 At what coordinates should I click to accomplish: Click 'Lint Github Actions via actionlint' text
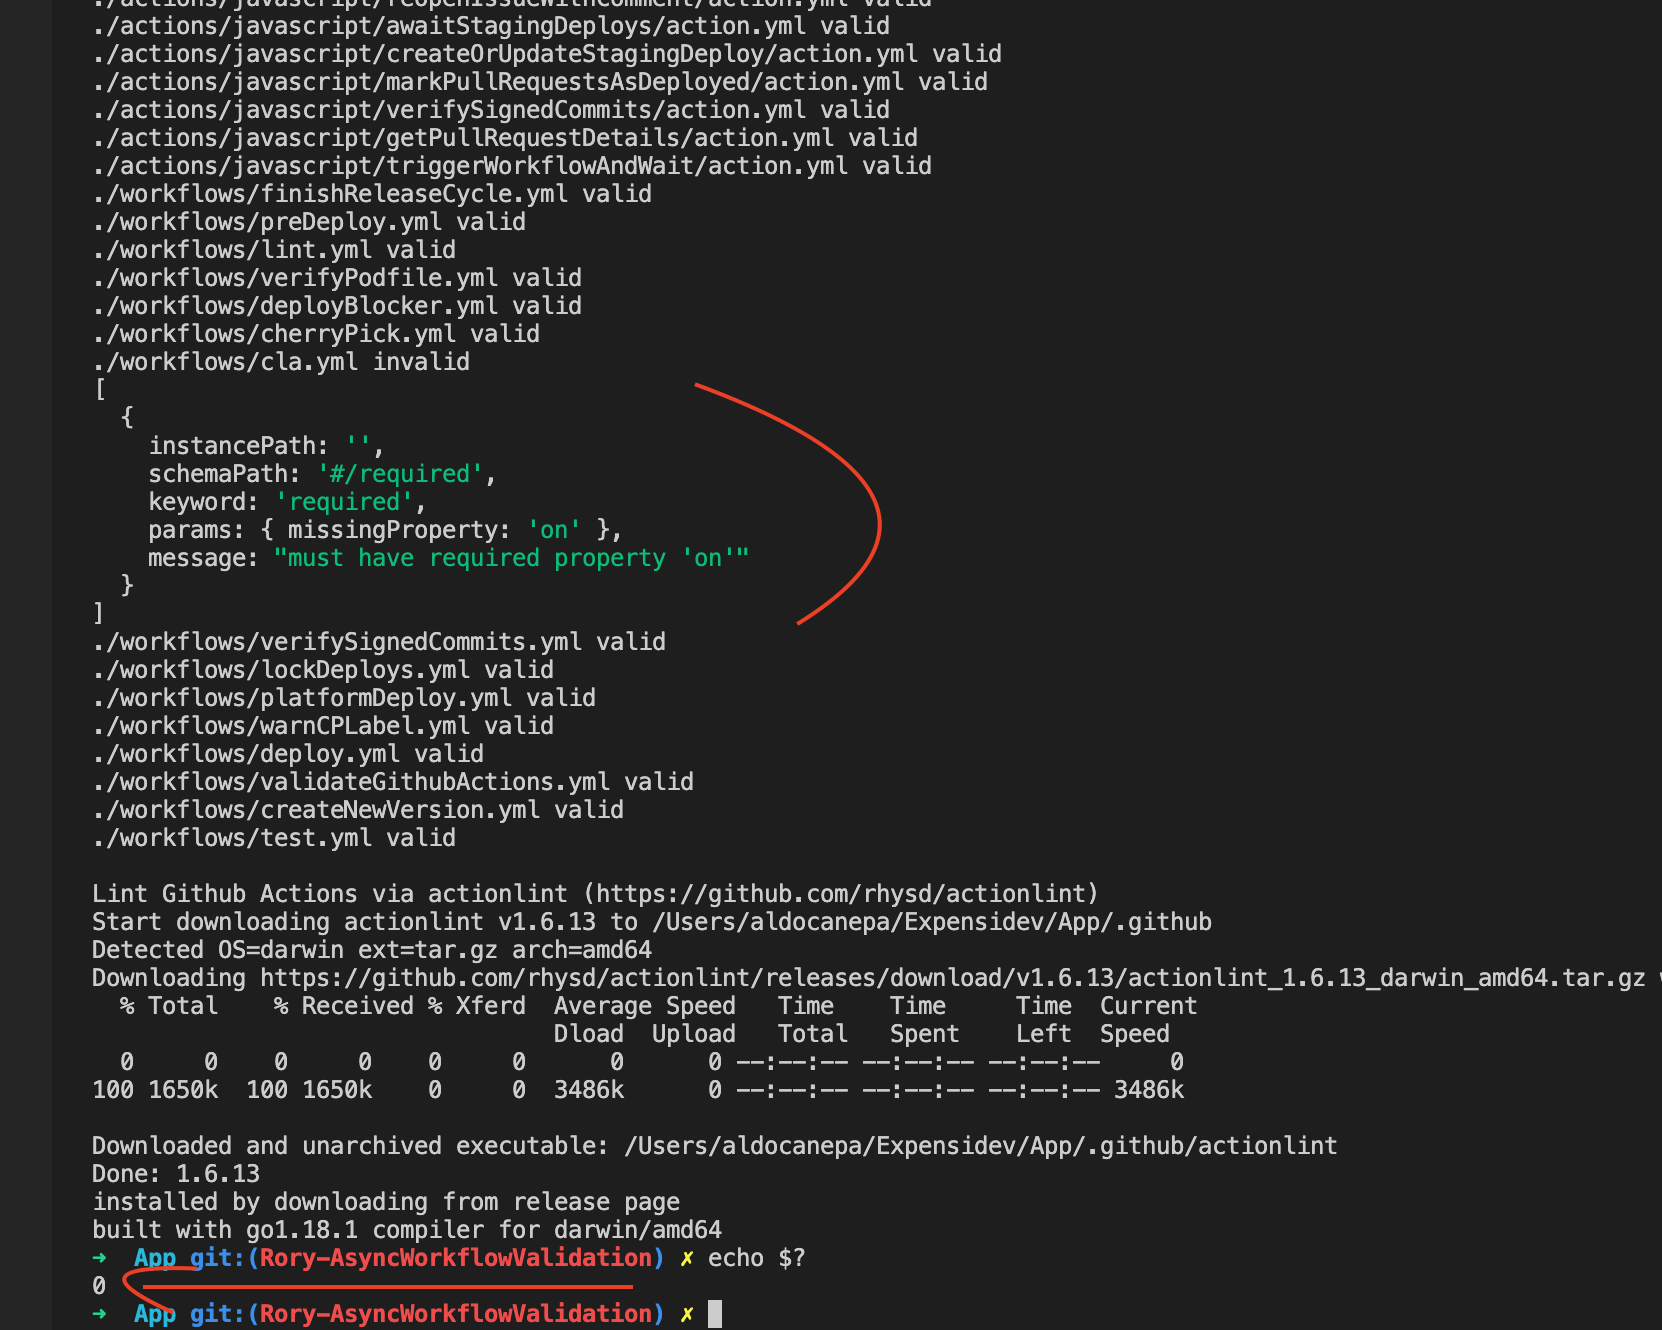pos(330,894)
